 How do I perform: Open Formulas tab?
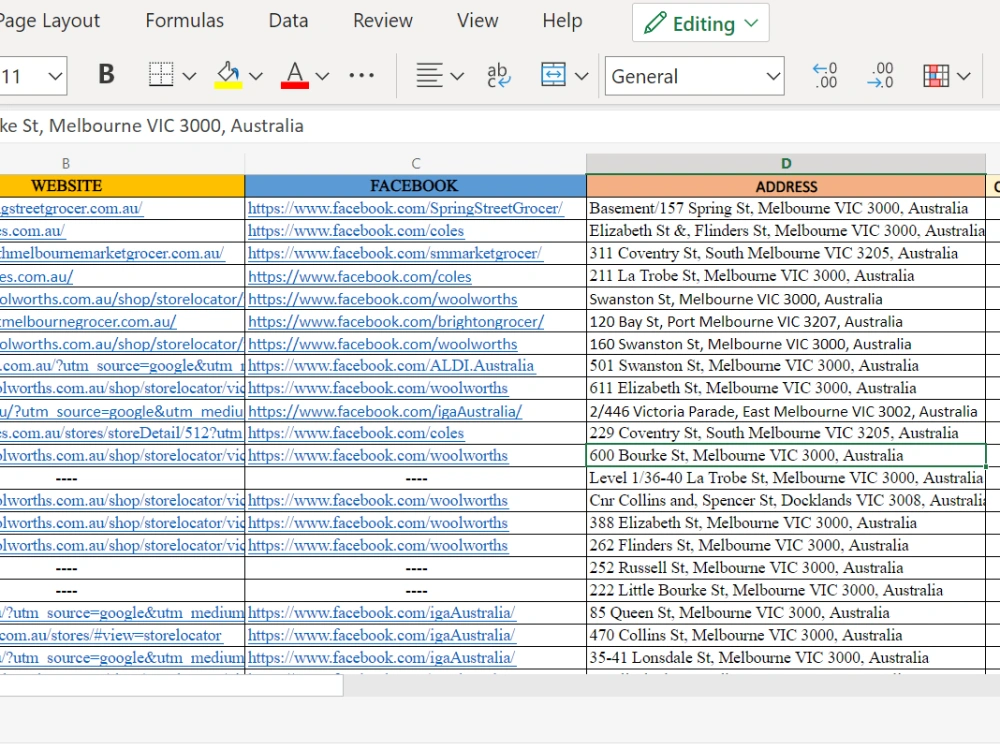(184, 20)
